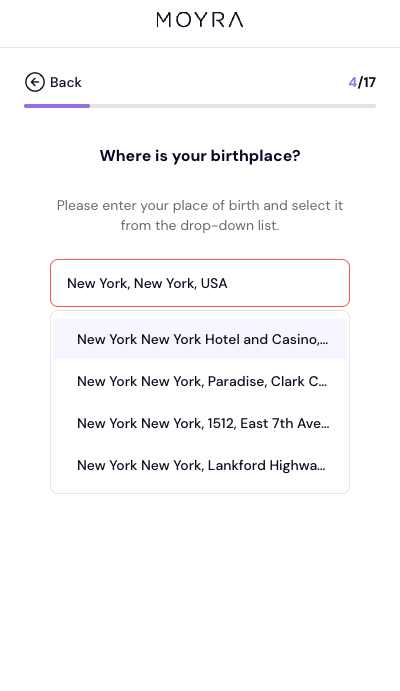Click the 'Where is your birthplace?' heading
Screen dimensions: 400x691
[x=200, y=156]
